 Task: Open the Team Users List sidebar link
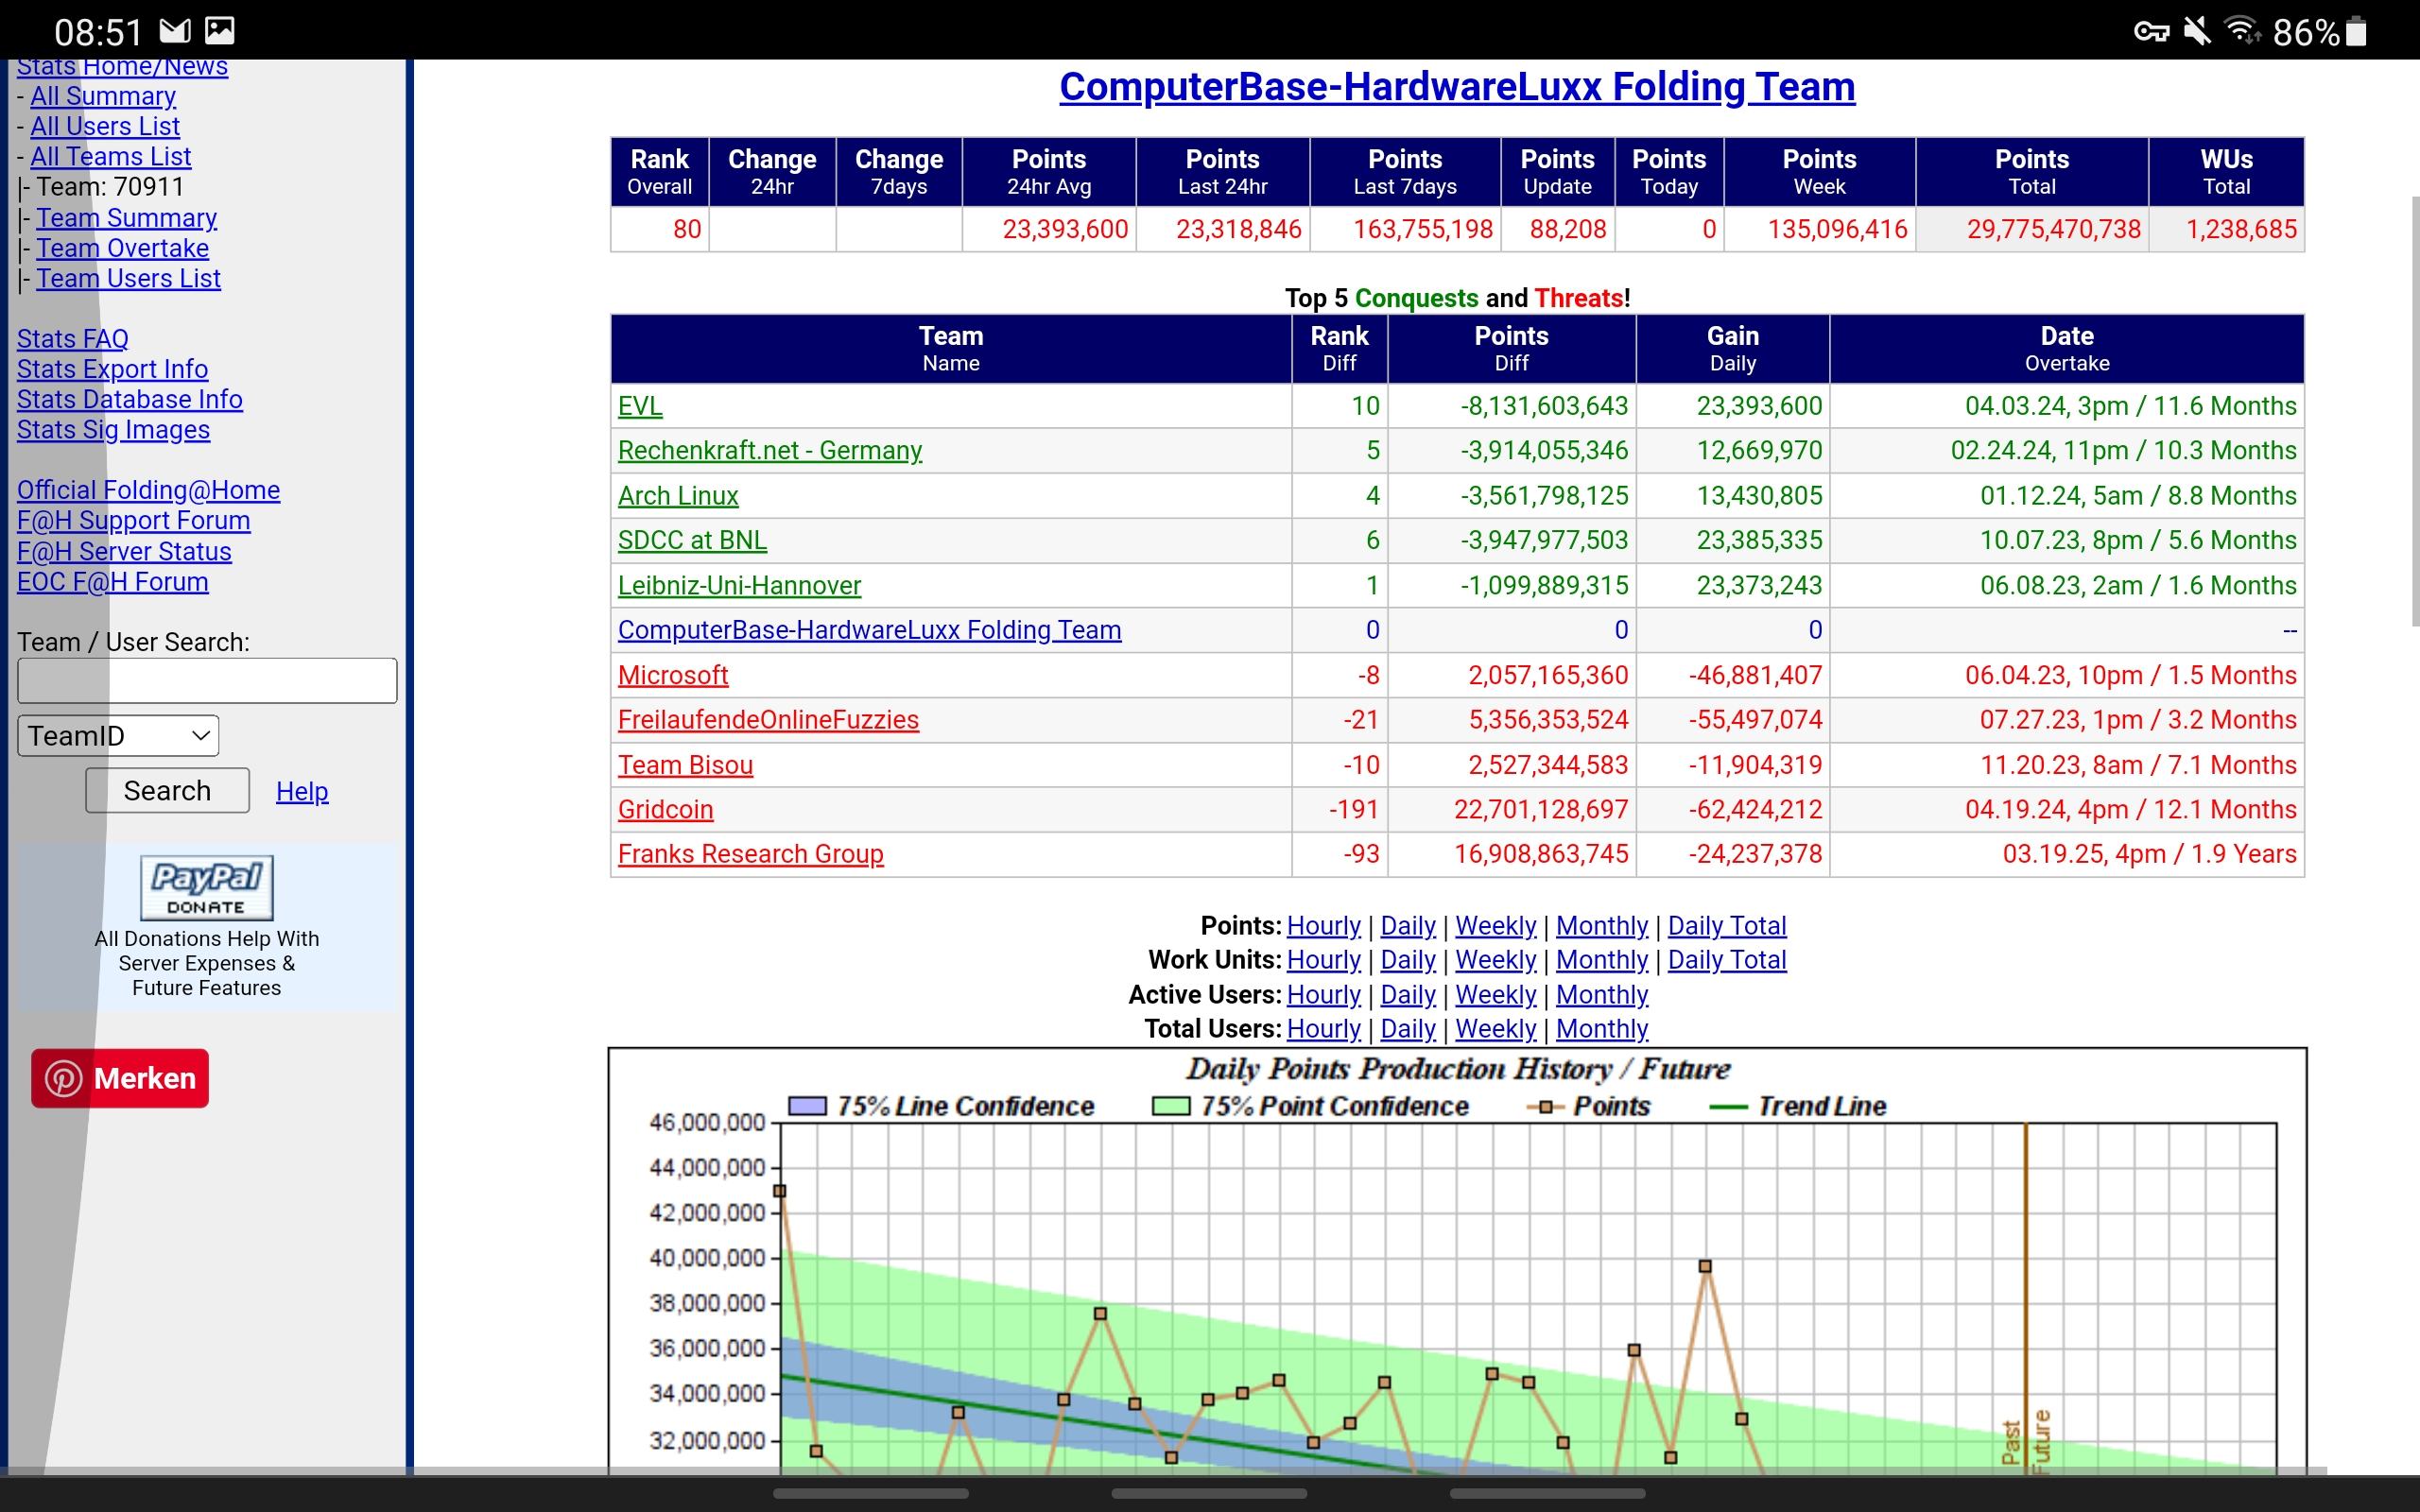coord(128,278)
